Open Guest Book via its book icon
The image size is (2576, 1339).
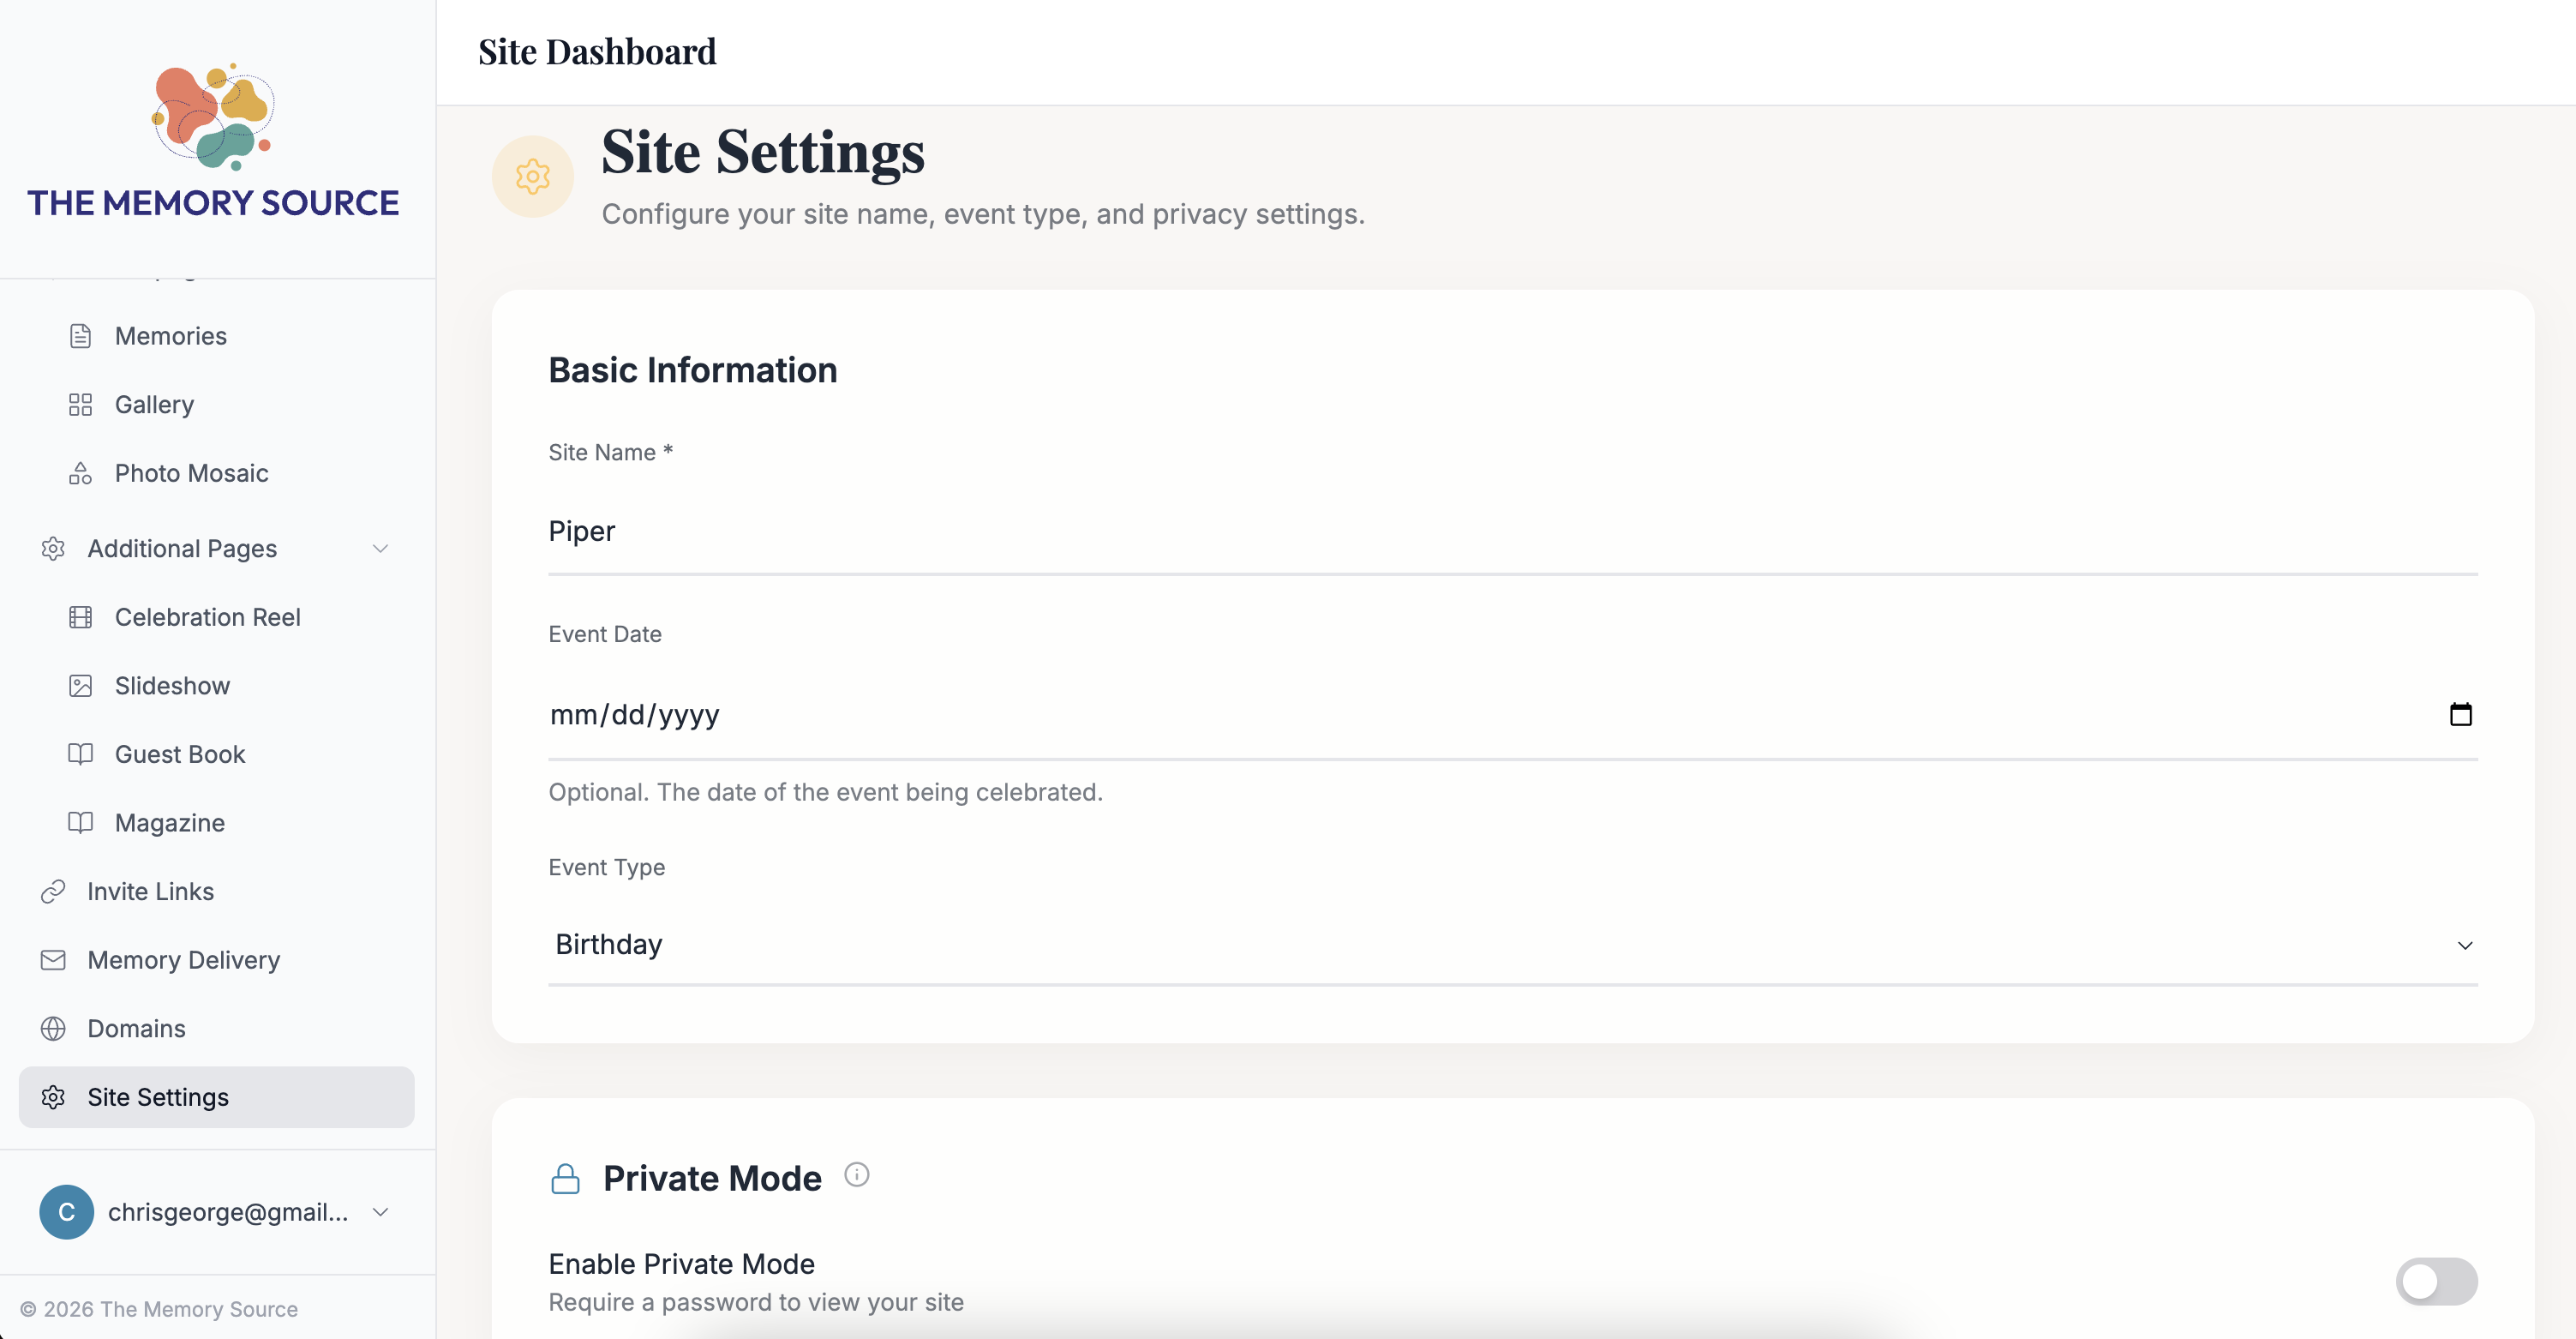[80, 754]
